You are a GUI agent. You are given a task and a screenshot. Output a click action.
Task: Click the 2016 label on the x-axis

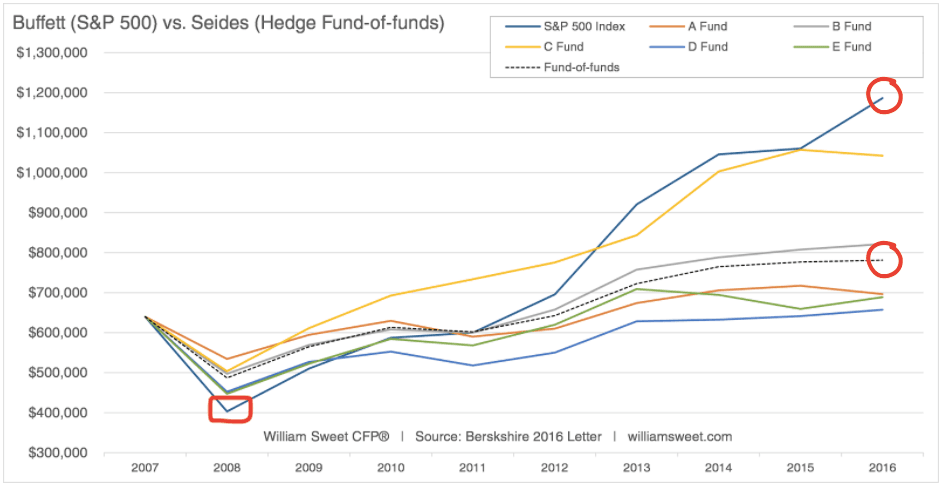pos(881,467)
